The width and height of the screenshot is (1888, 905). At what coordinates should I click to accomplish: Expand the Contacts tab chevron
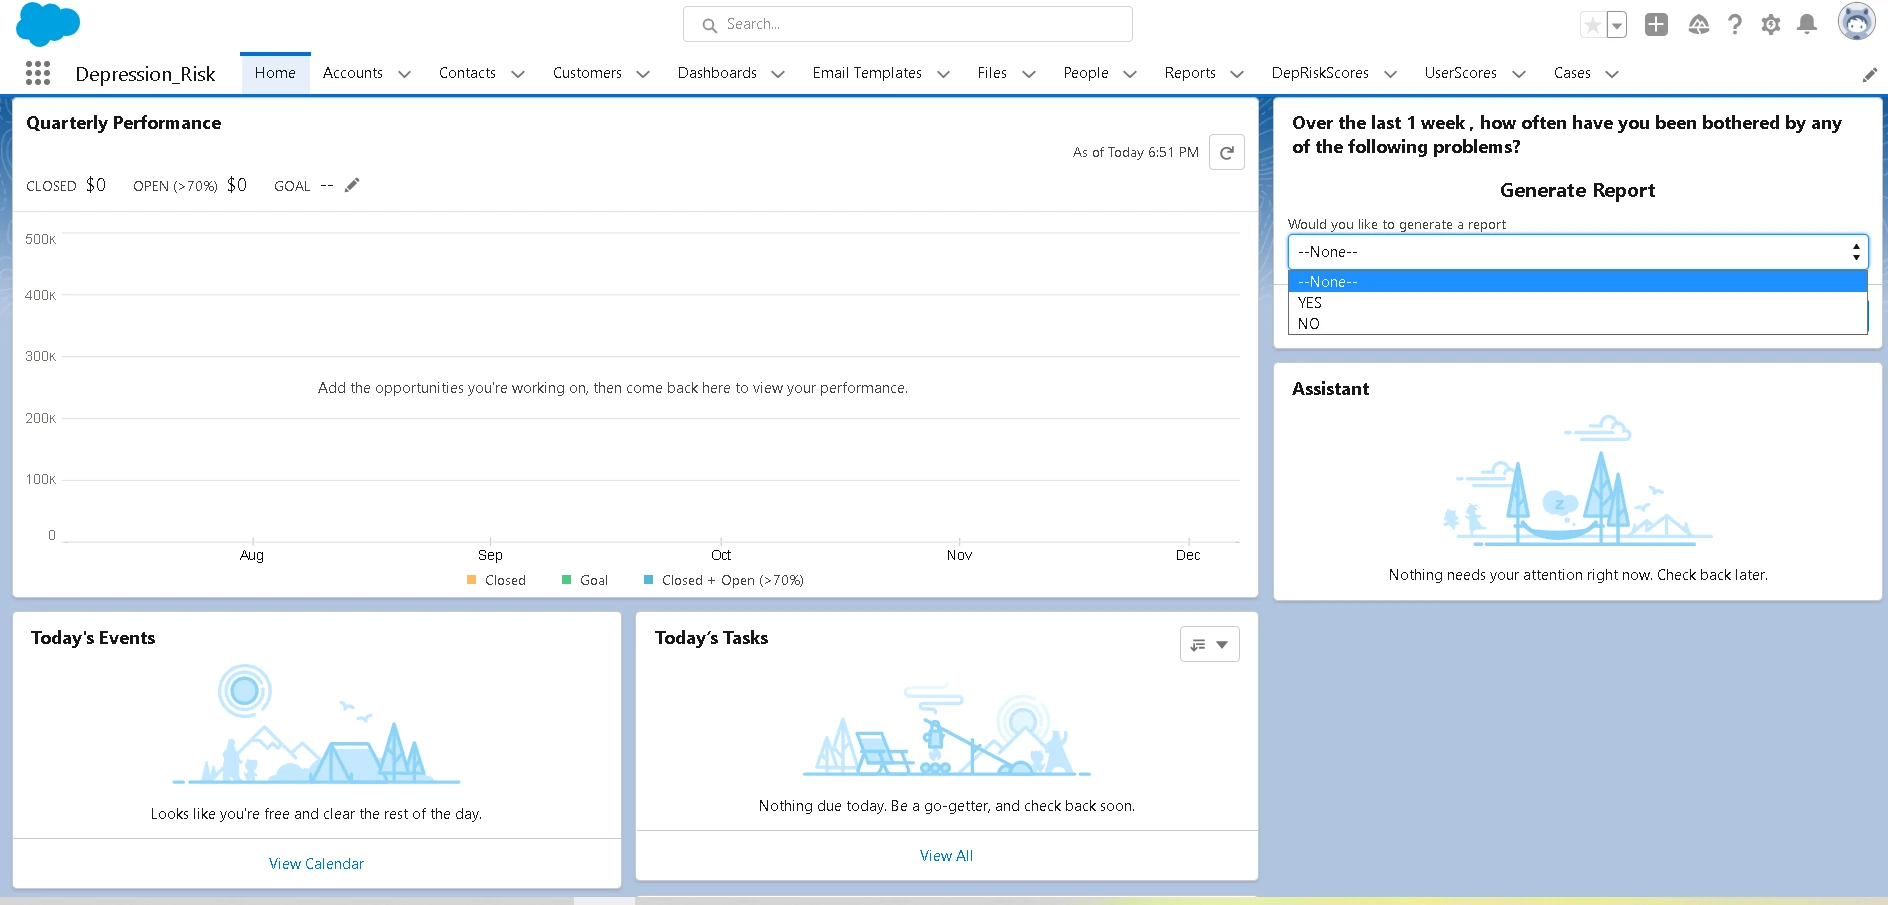click(x=518, y=74)
